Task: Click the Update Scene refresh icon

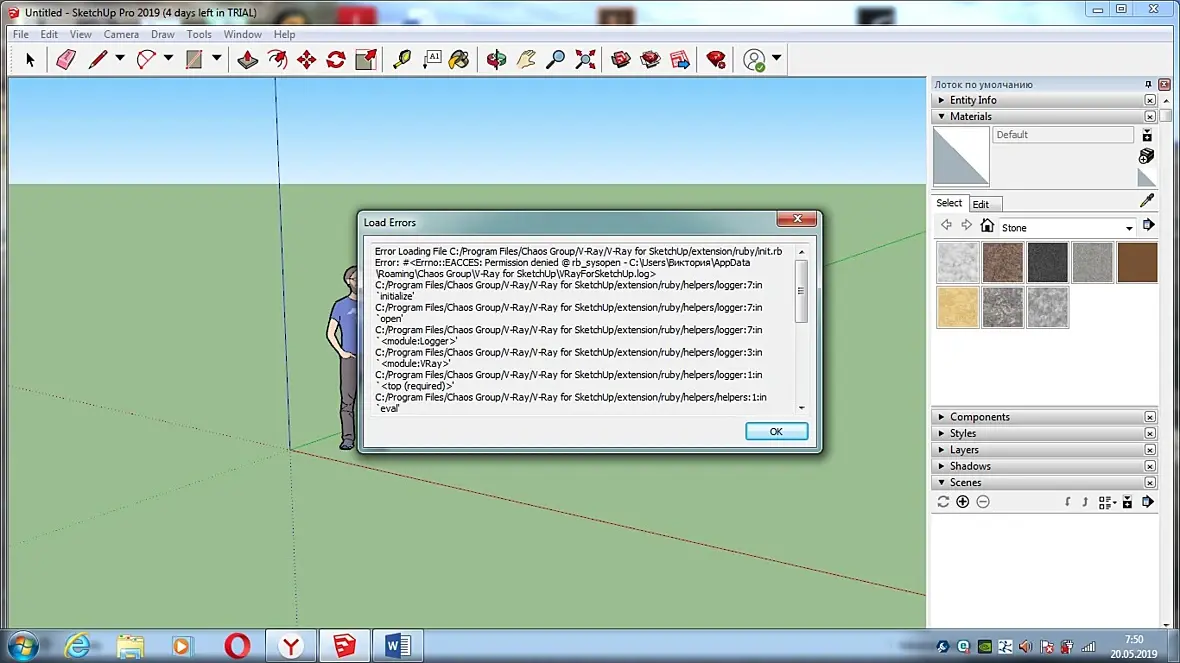Action: coord(943,502)
